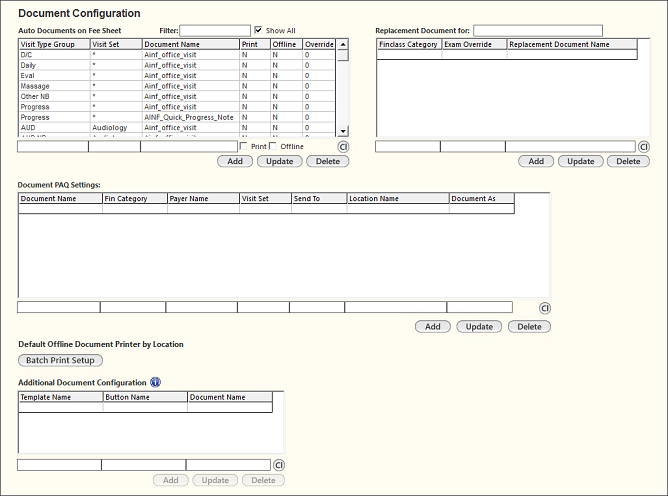668x496 pixels.
Task: Click Payer Name entry field below PAQ Settings
Action: (x=202, y=307)
